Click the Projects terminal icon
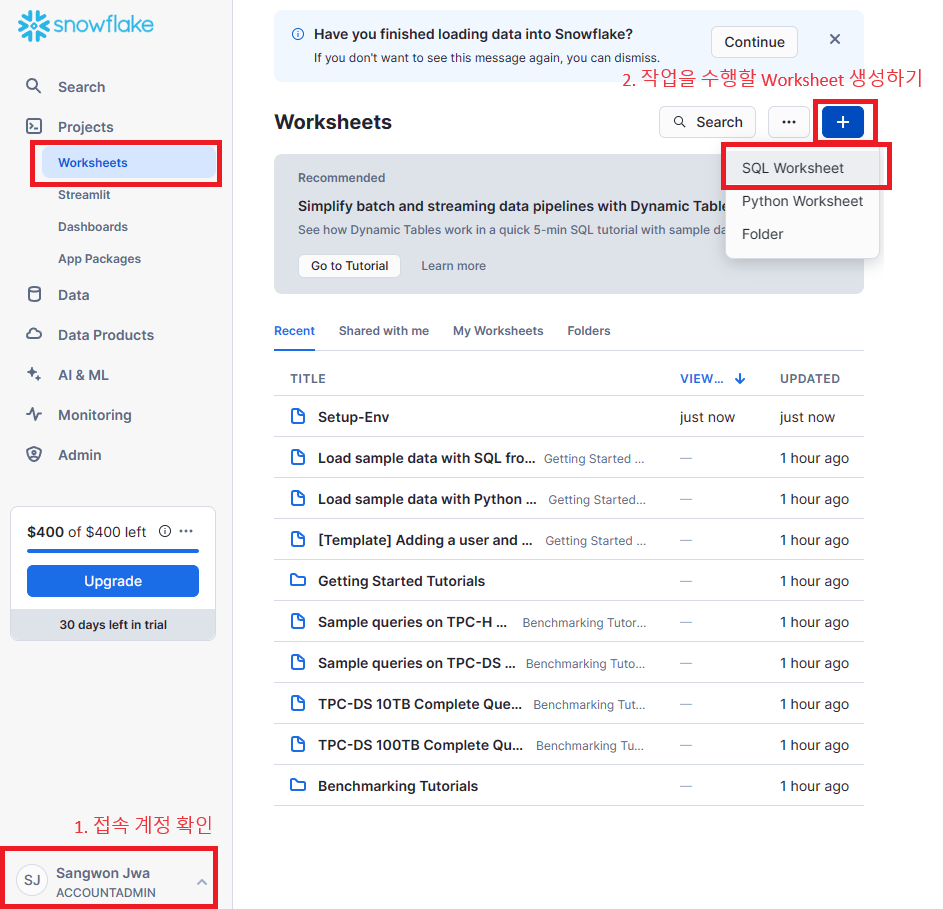 pyautogui.click(x=34, y=126)
